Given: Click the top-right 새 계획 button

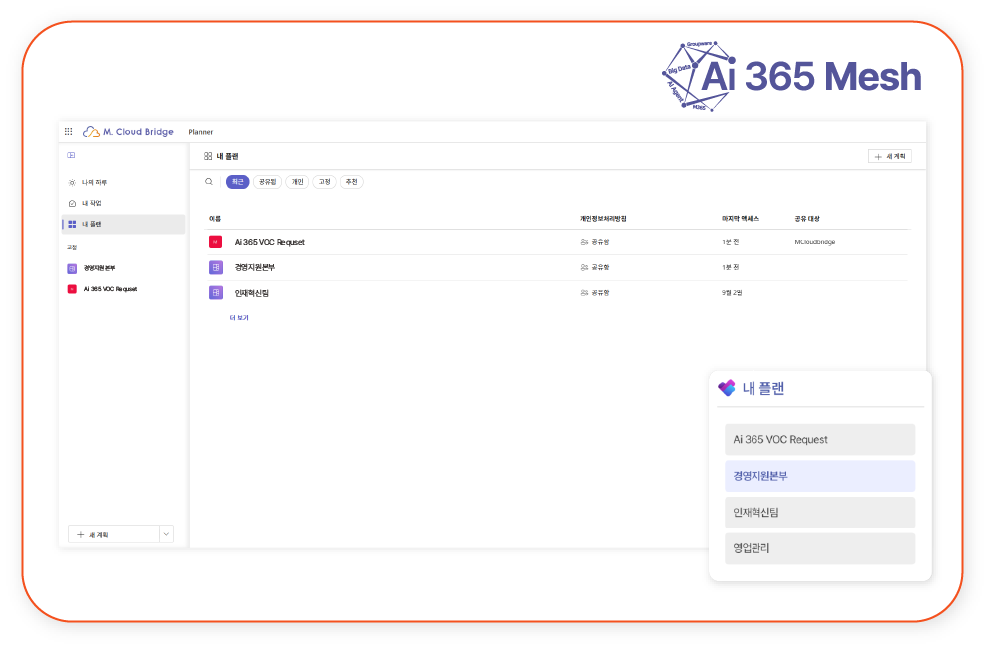Looking at the screenshot, I should tap(889, 156).
